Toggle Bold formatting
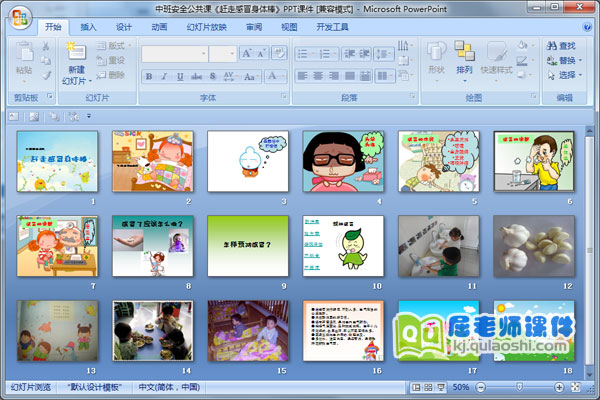Screen dimensions: 600x400 point(149,76)
